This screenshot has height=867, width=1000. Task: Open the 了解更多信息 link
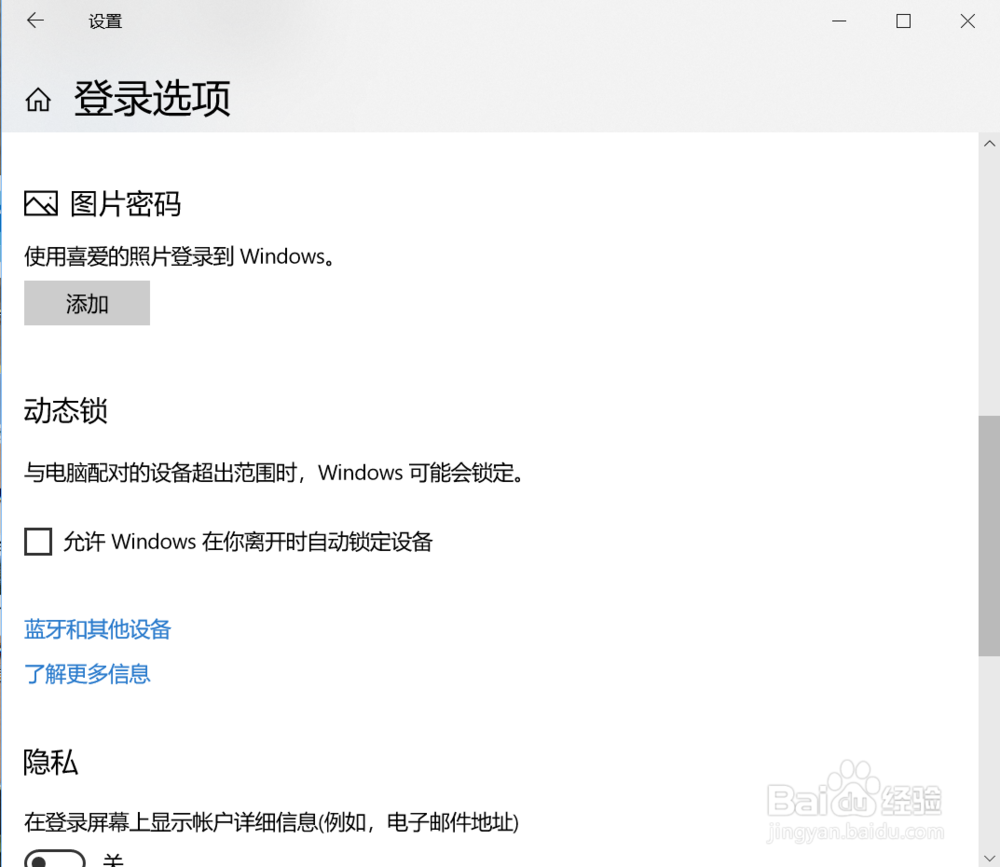click(x=87, y=674)
